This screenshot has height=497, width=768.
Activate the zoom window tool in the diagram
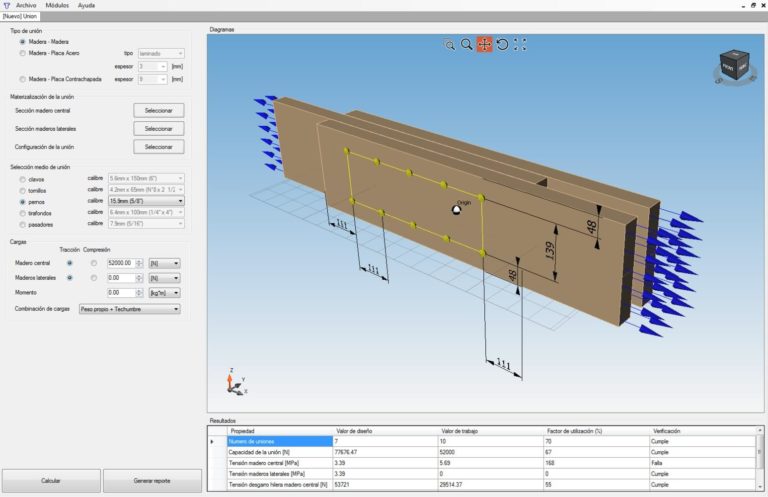(449, 45)
